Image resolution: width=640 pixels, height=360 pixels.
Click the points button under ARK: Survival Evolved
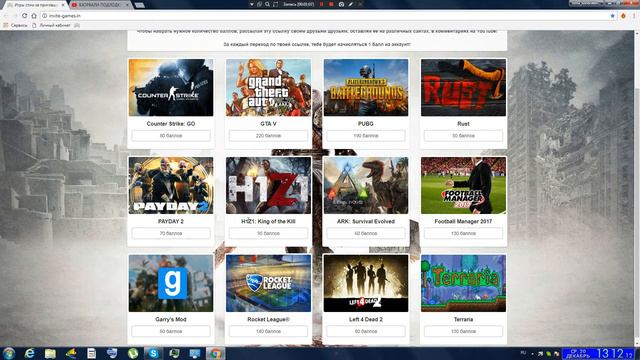click(366, 233)
